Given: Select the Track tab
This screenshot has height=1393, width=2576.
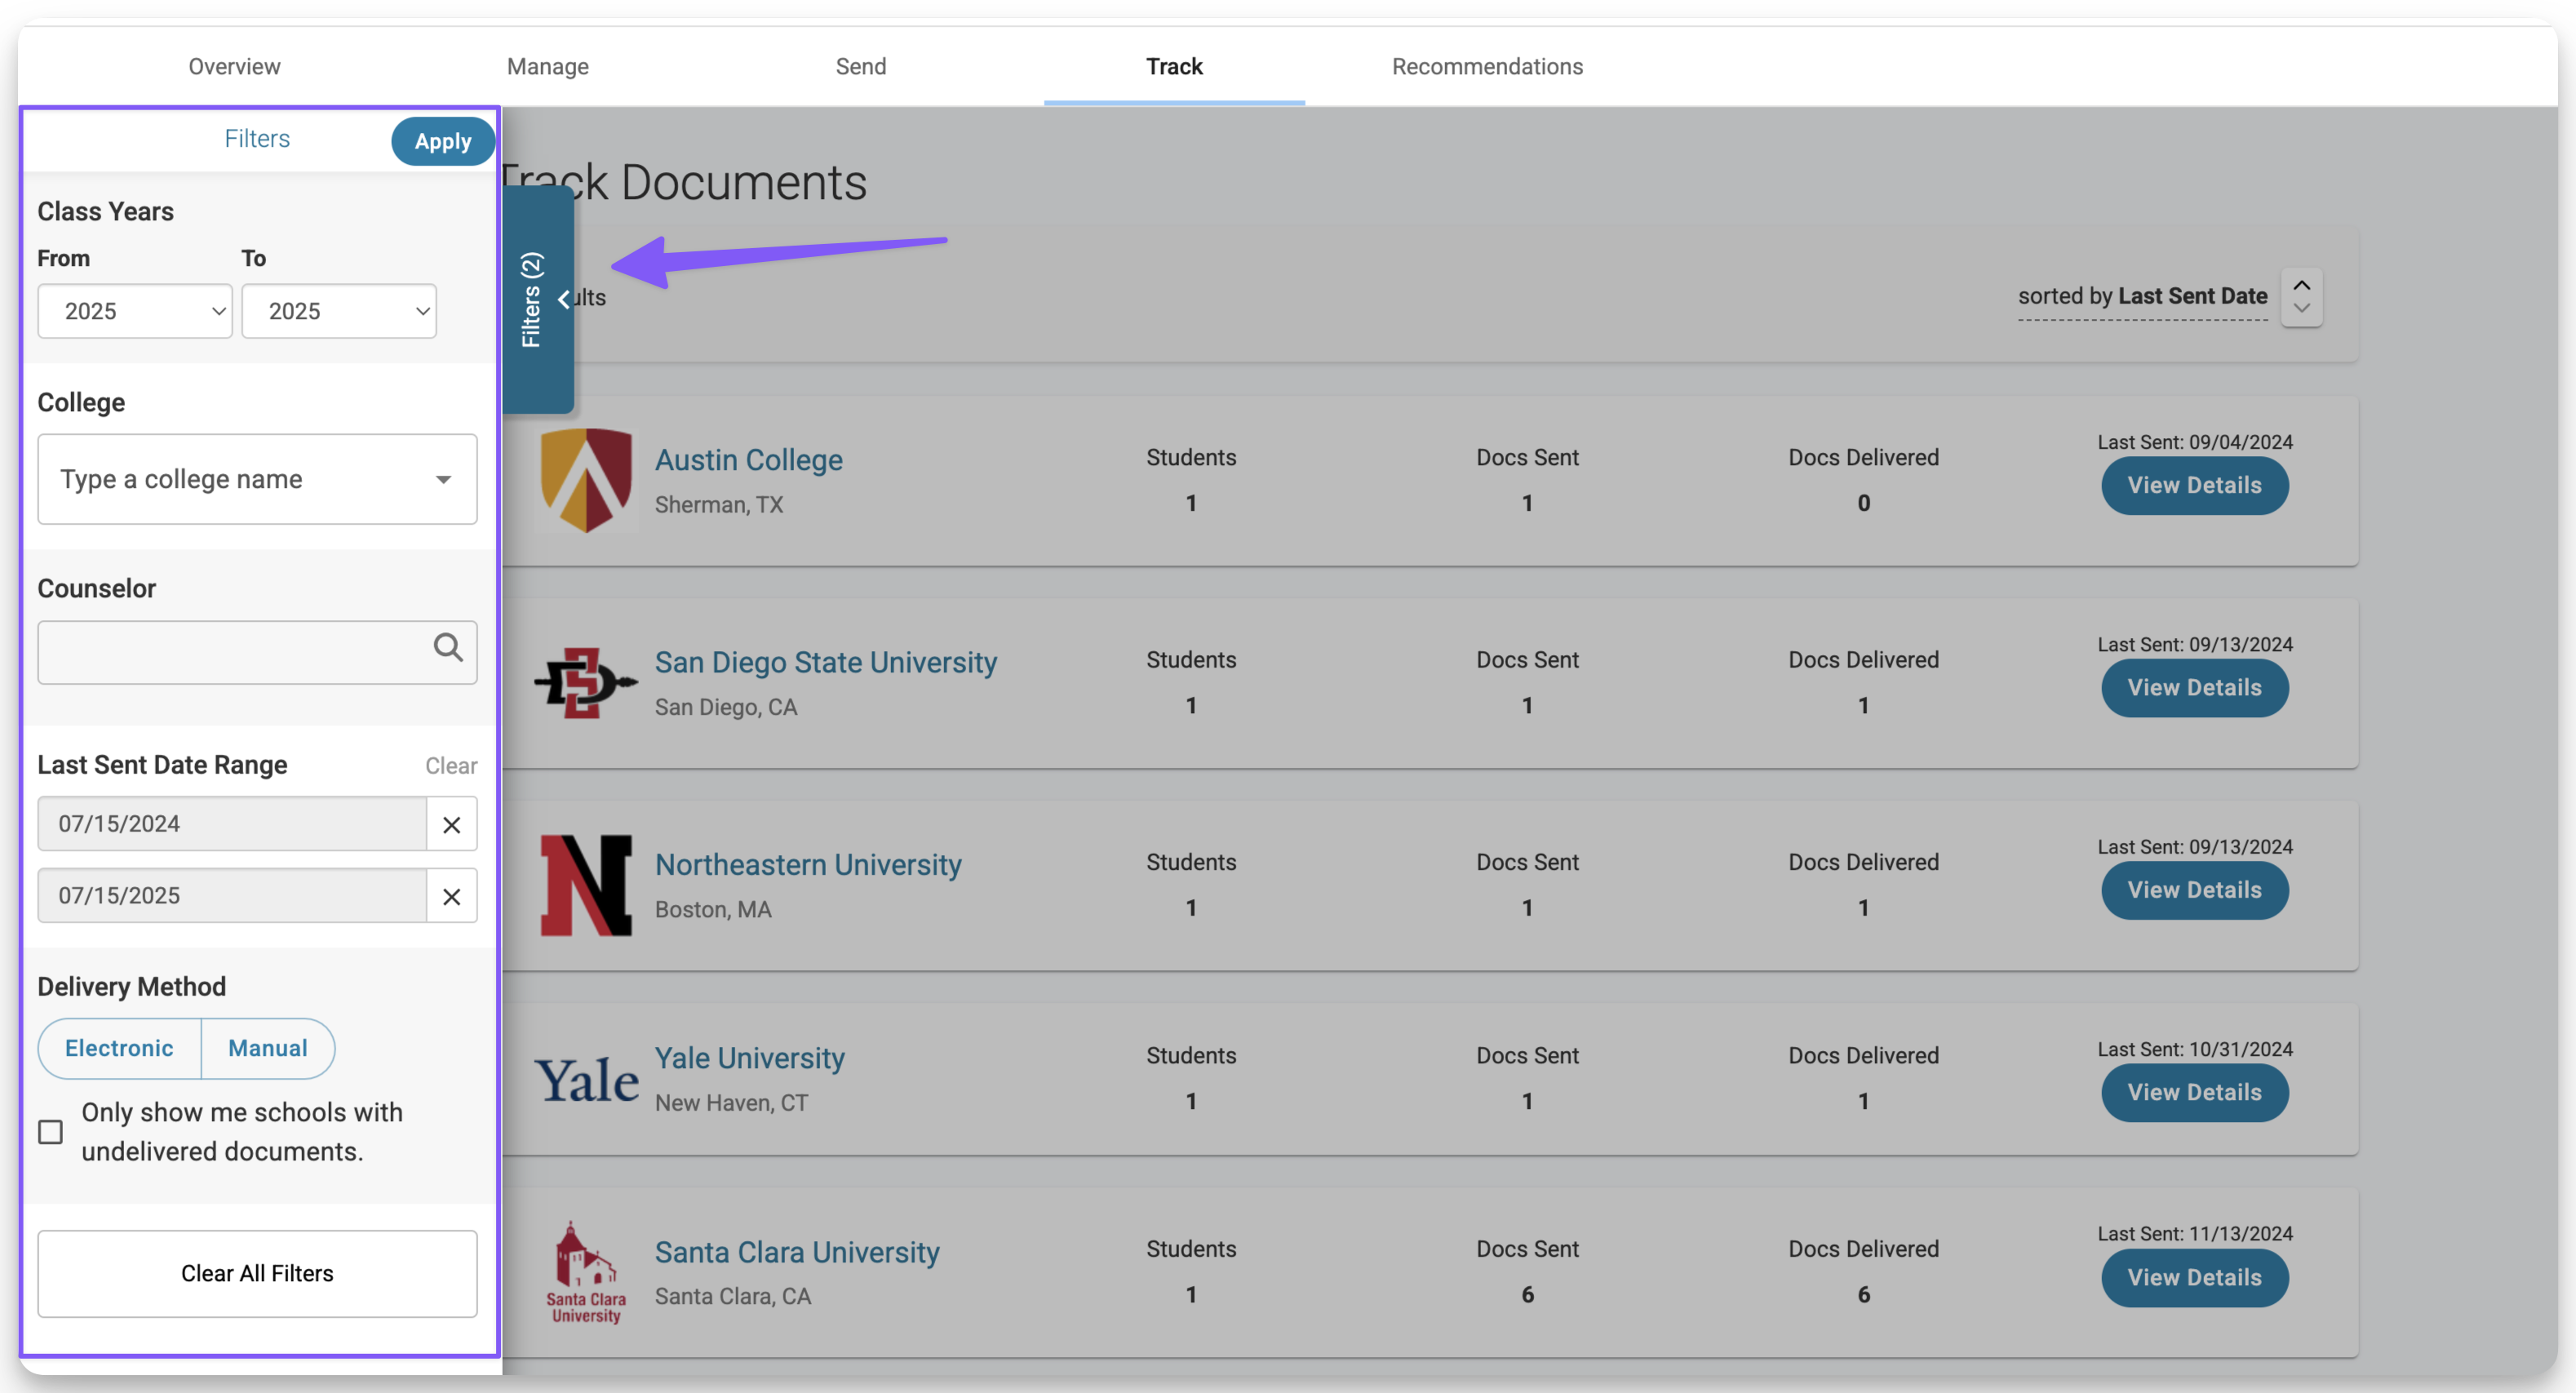Looking at the screenshot, I should pos(1174,66).
